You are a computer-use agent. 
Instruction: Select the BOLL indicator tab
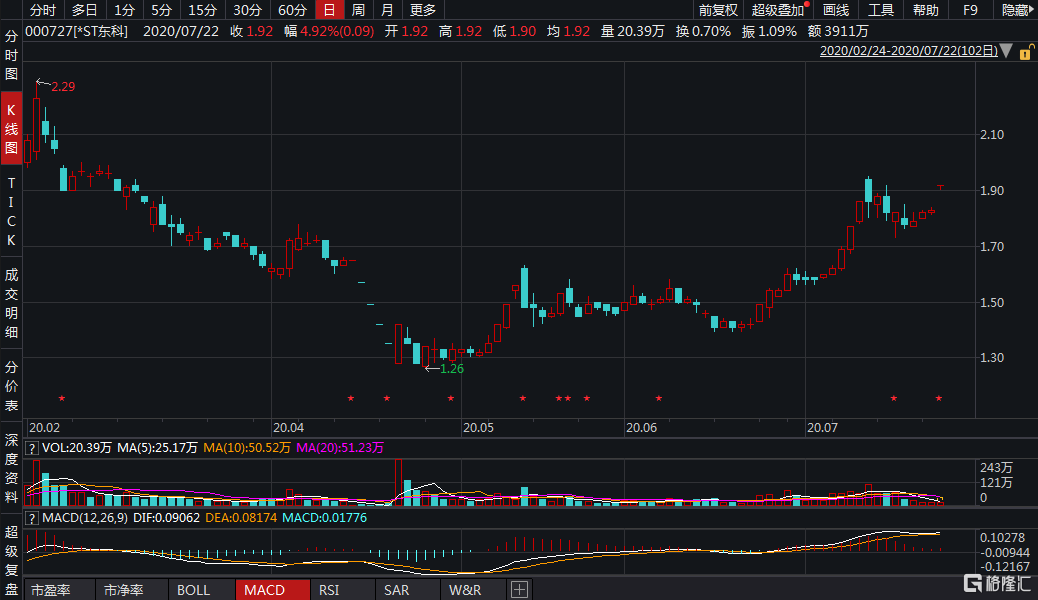pyautogui.click(x=193, y=590)
